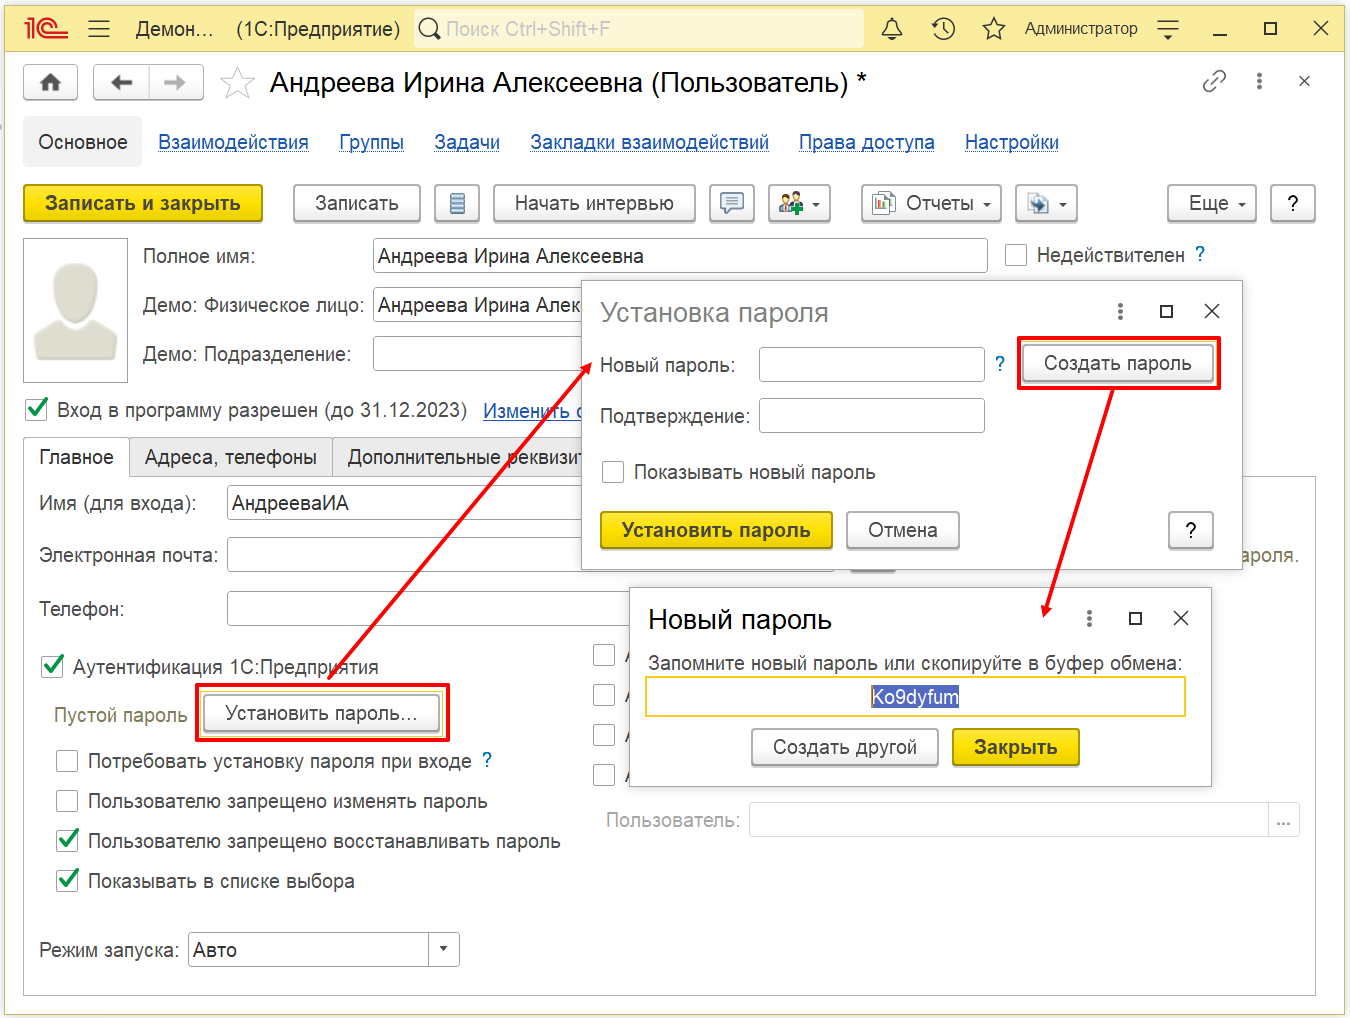This screenshot has height=1018, width=1350.
Task: Open service settings icon next to Администратор
Action: click(x=1167, y=29)
